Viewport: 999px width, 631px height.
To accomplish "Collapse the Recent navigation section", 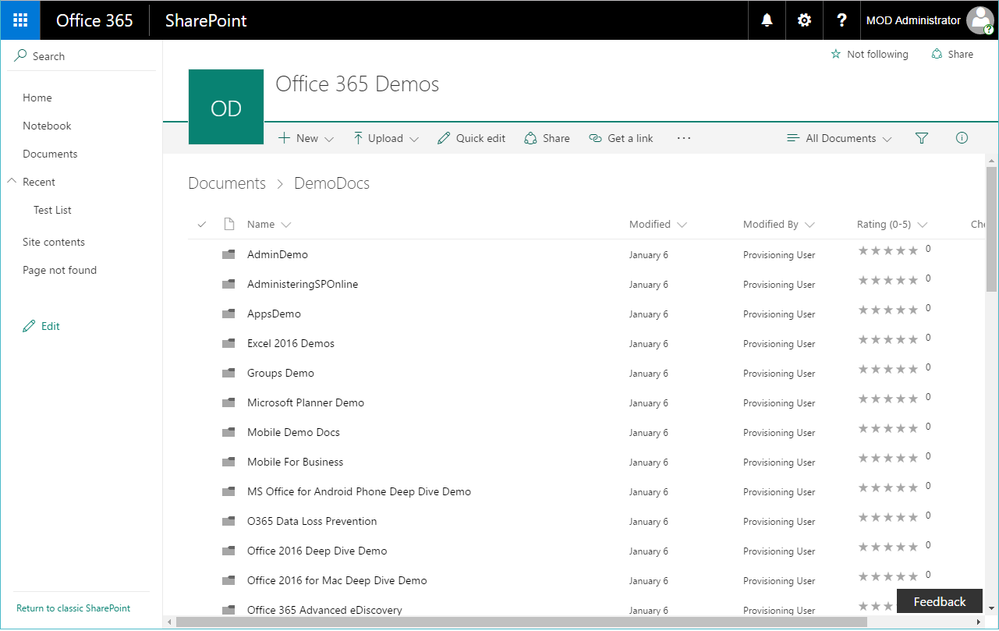I will pyautogui.click(x=11, y=181).
